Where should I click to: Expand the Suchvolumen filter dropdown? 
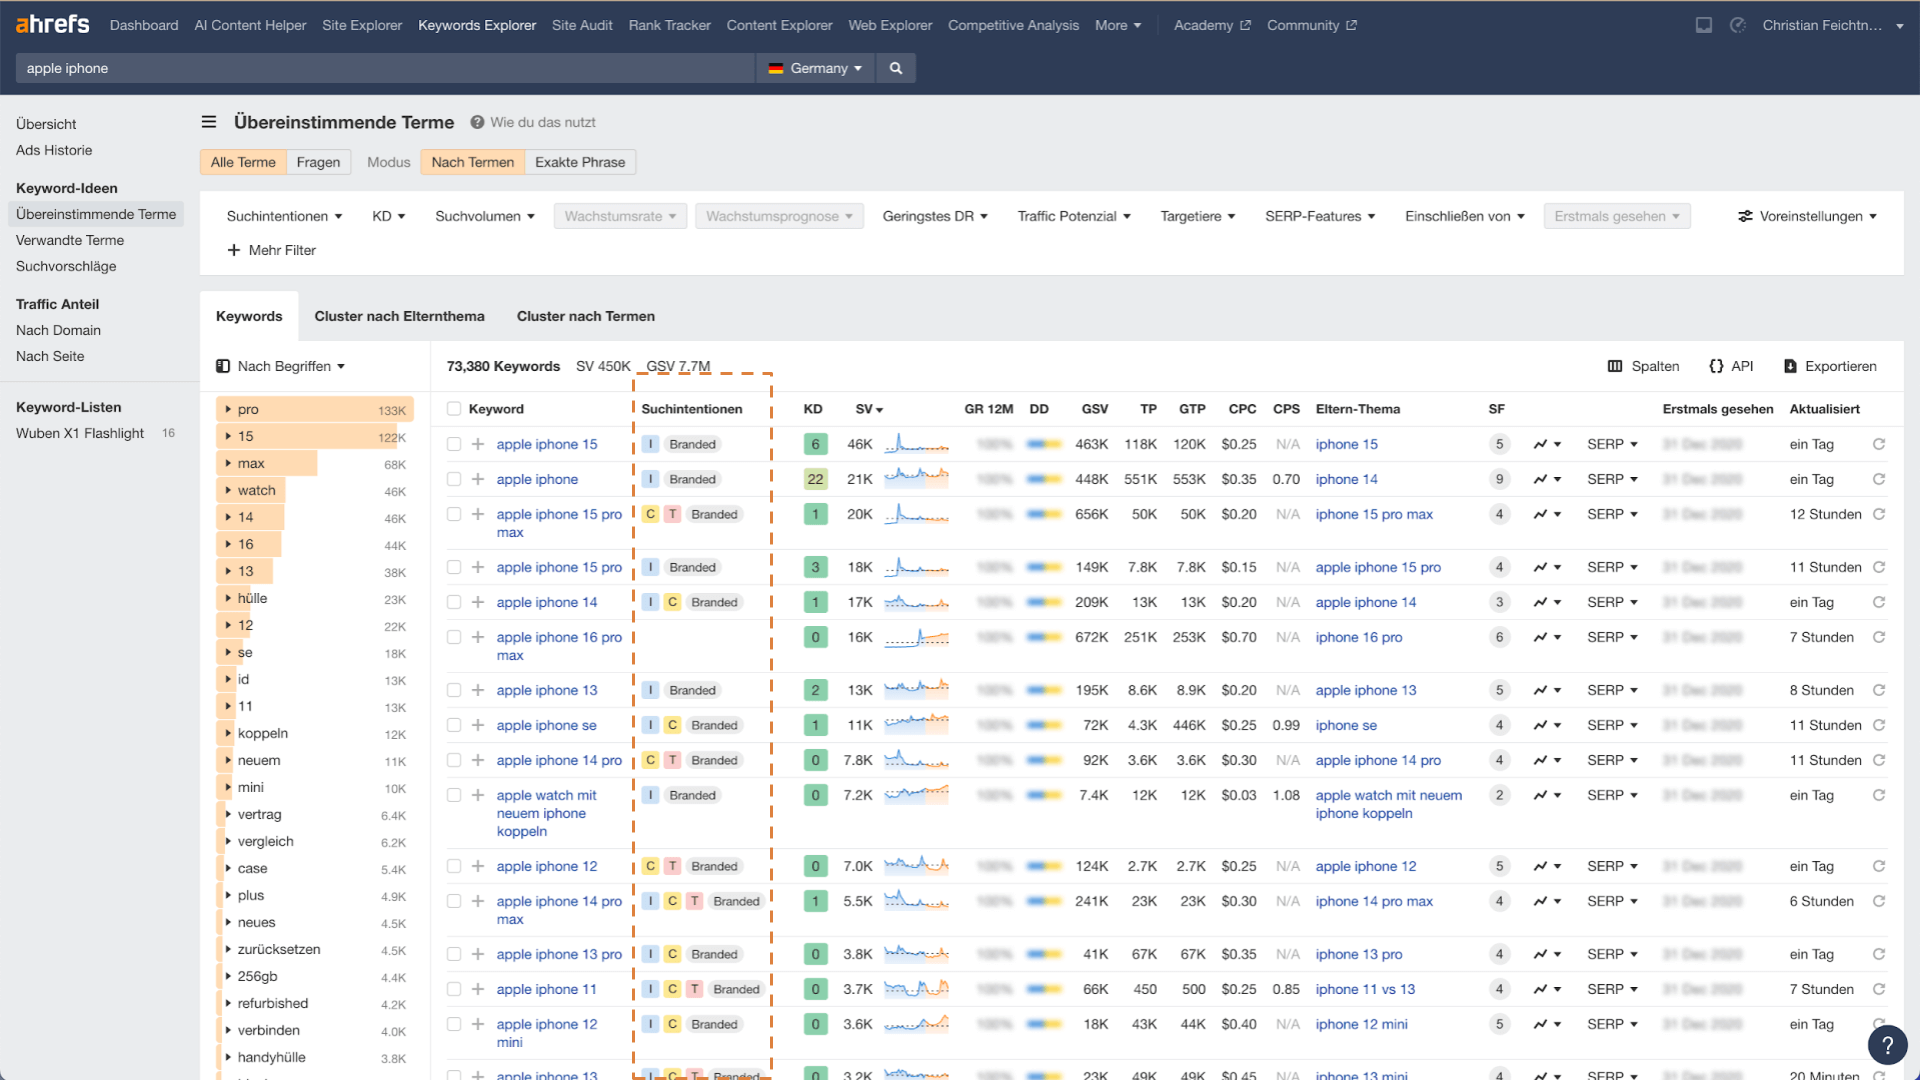[x=485, y=216]
